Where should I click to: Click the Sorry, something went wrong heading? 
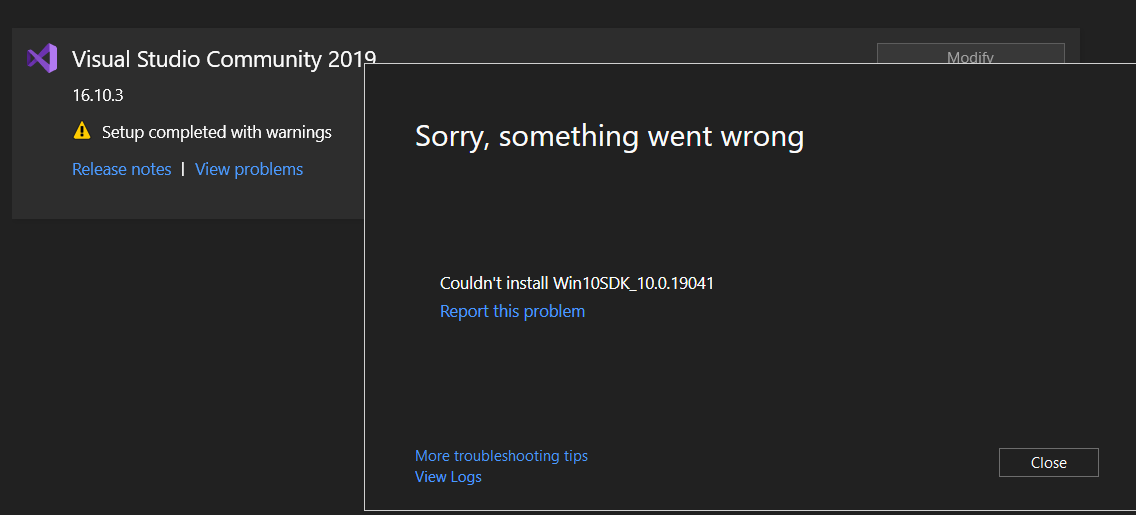[609, 135]
